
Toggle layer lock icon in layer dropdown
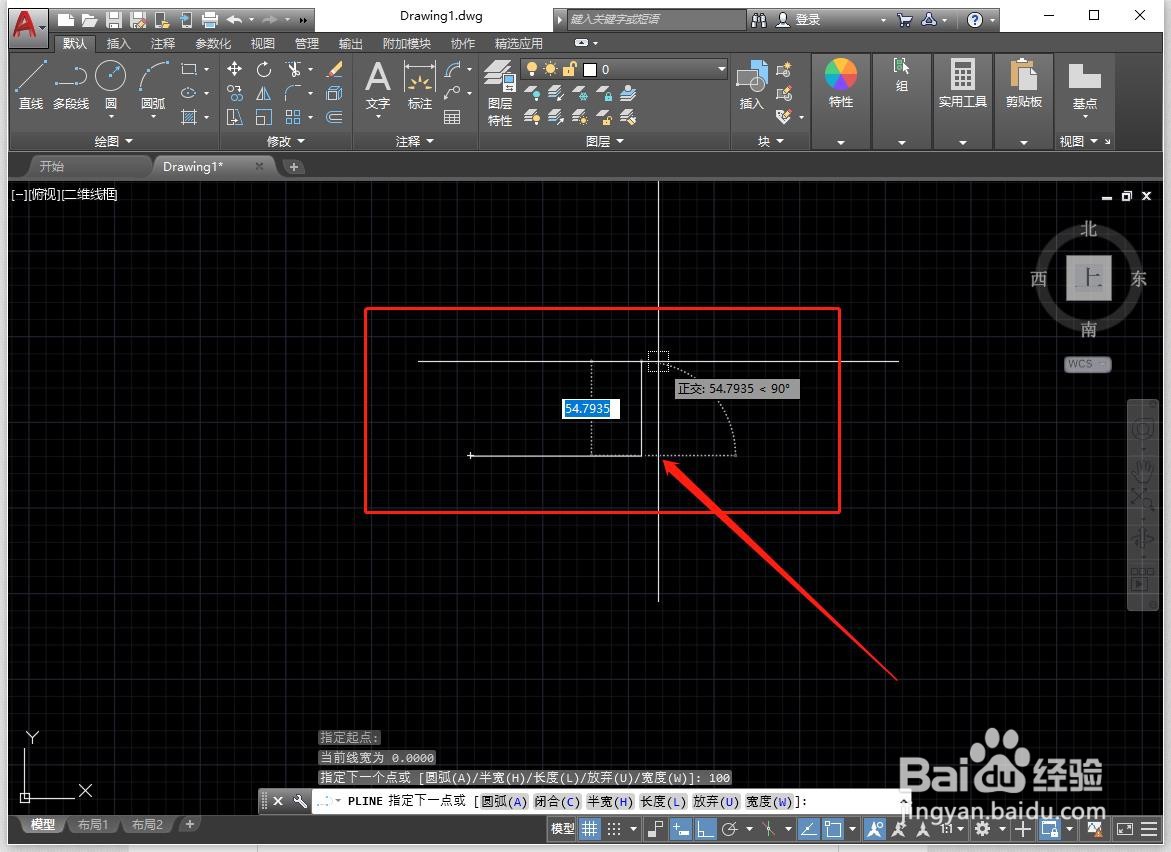(x=569, y=69)
